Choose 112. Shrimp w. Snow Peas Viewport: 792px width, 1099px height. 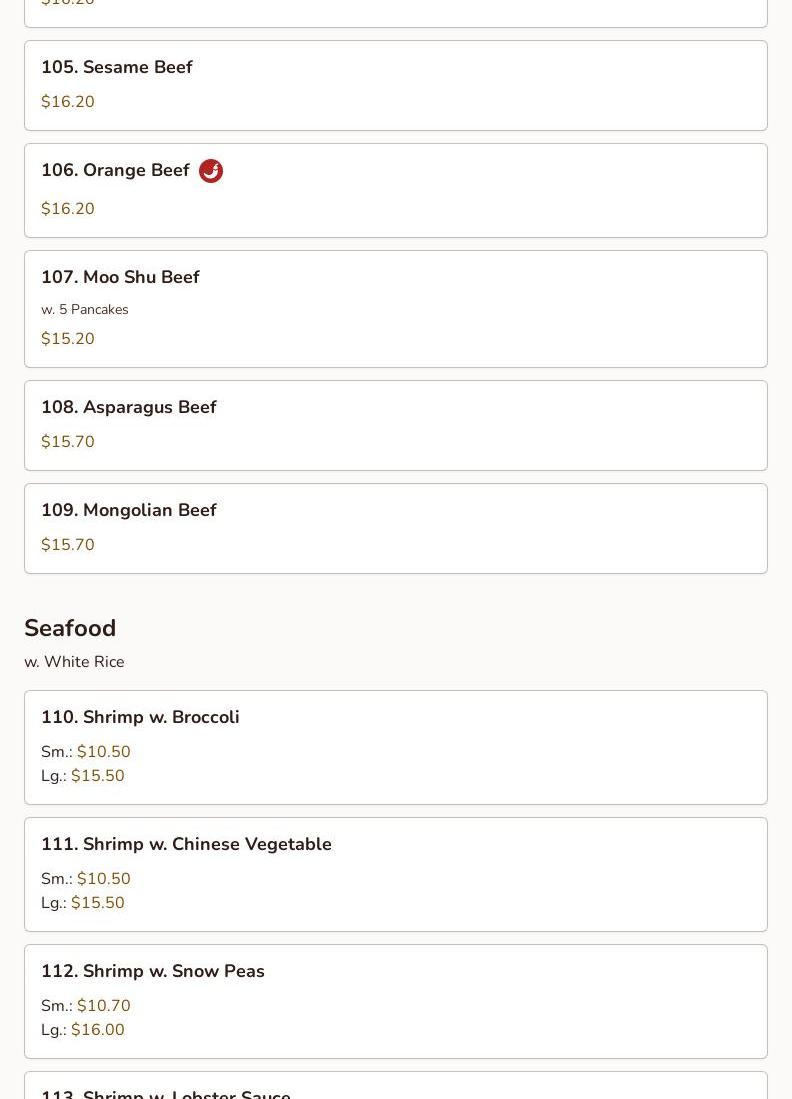153,972
